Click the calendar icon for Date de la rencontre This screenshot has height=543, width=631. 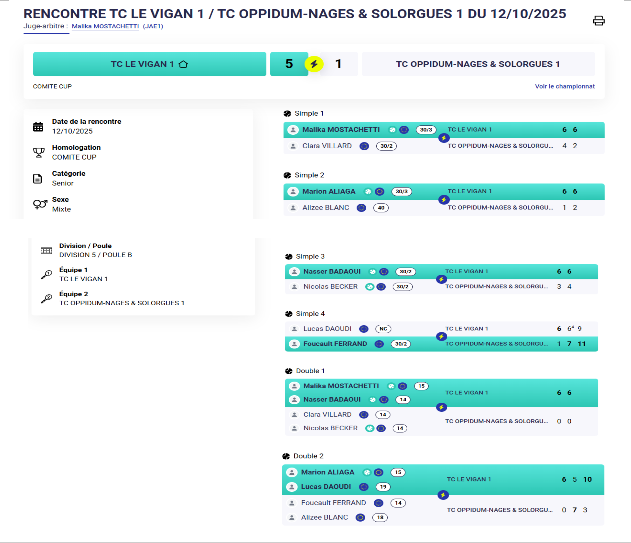[x=38, y=127]
